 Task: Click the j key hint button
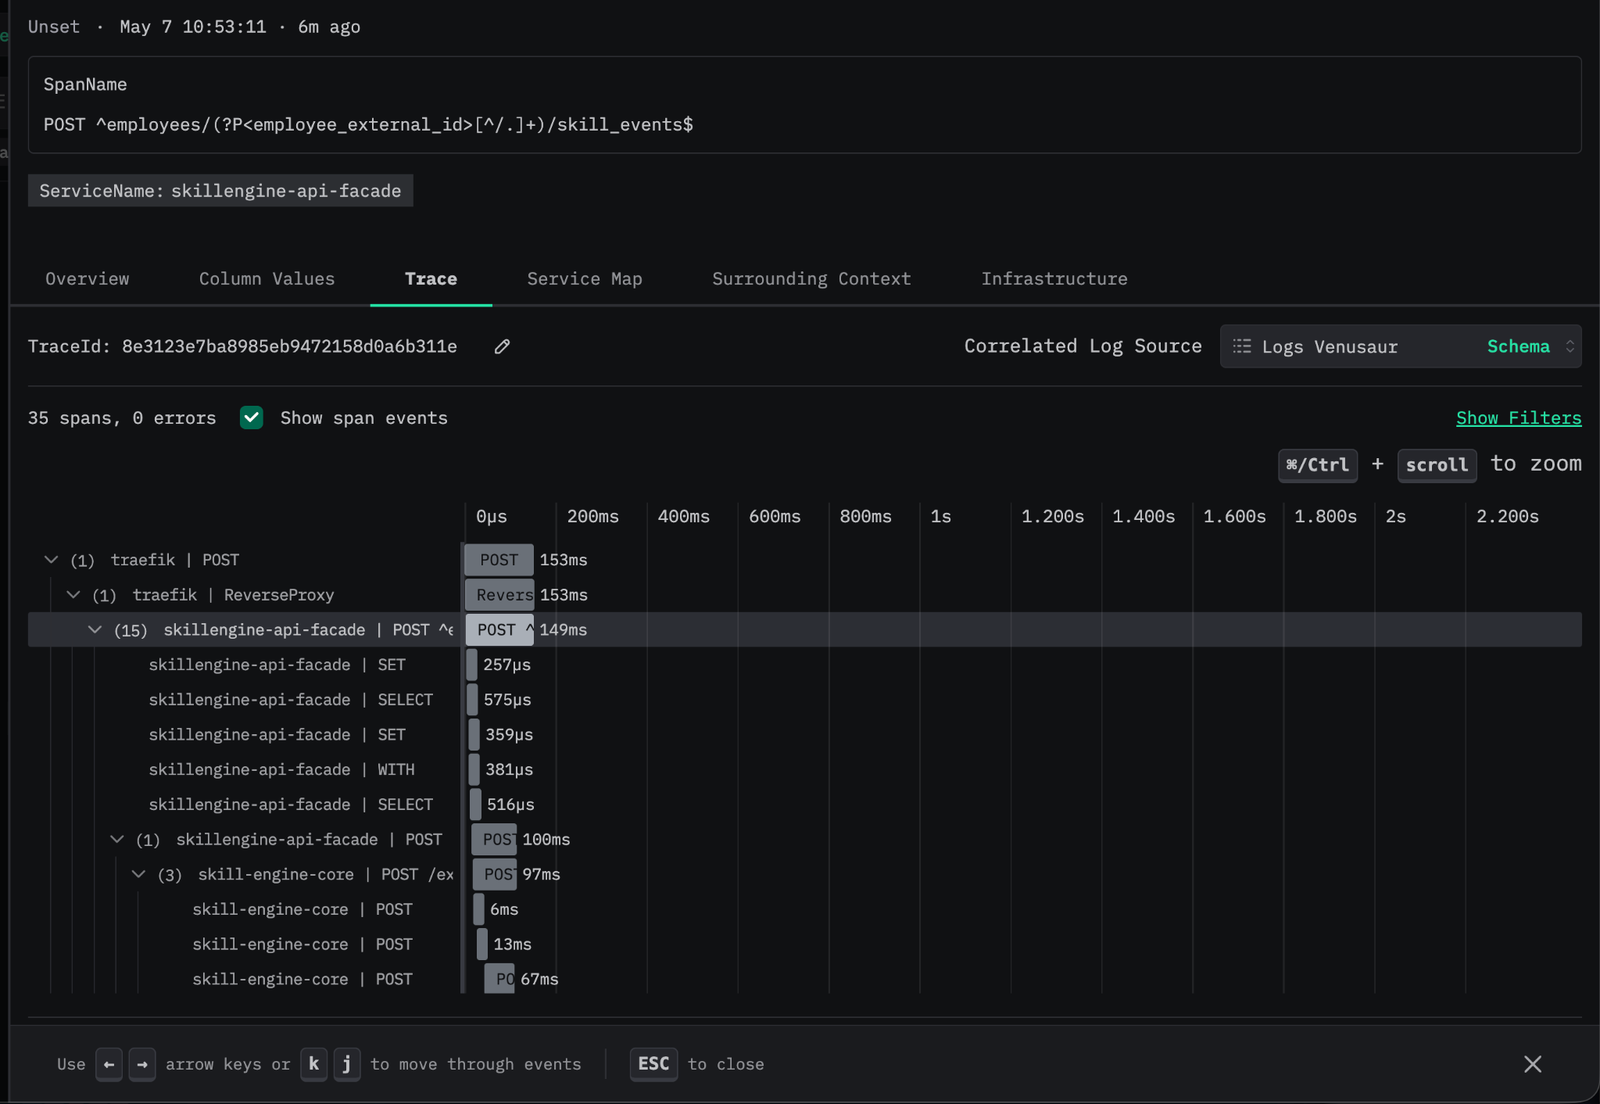point(347,1064)
